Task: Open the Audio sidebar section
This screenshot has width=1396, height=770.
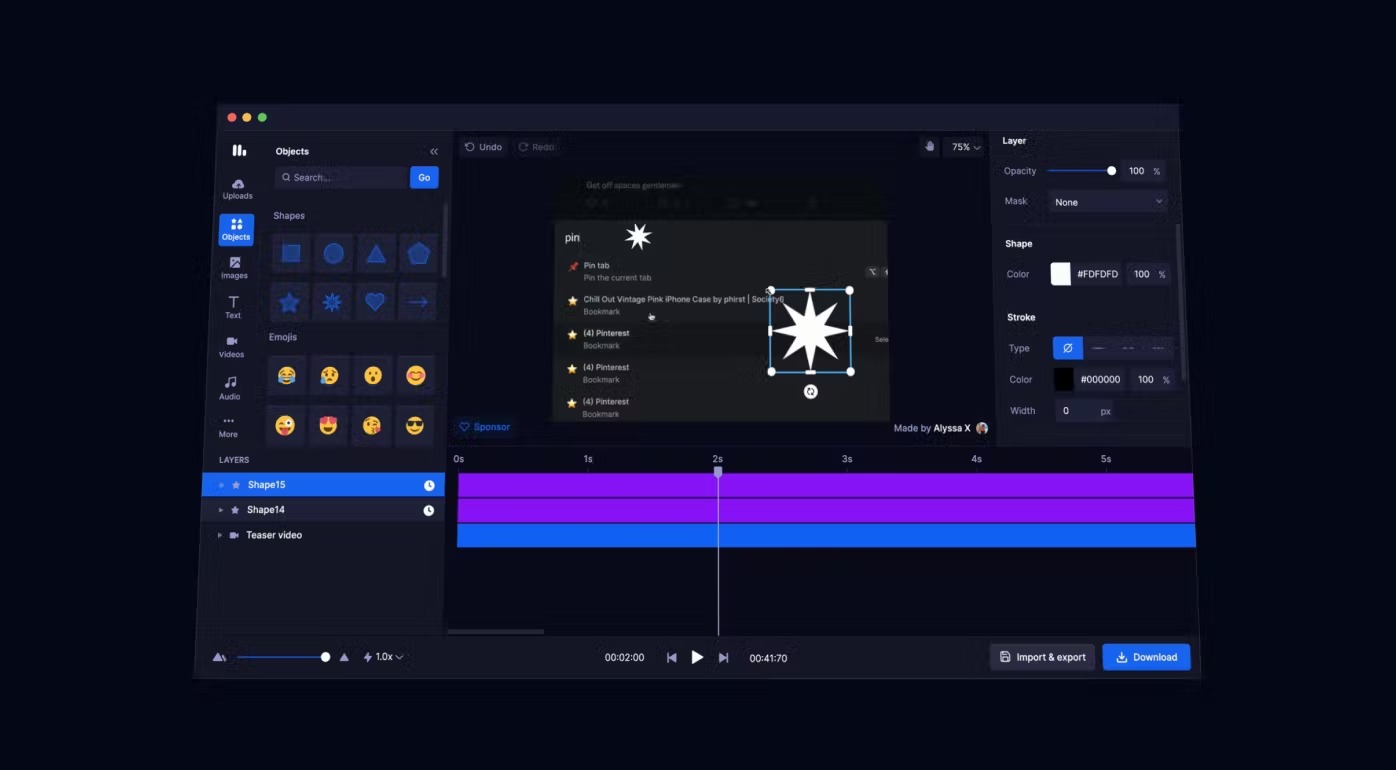Action: tap(230, 388)
